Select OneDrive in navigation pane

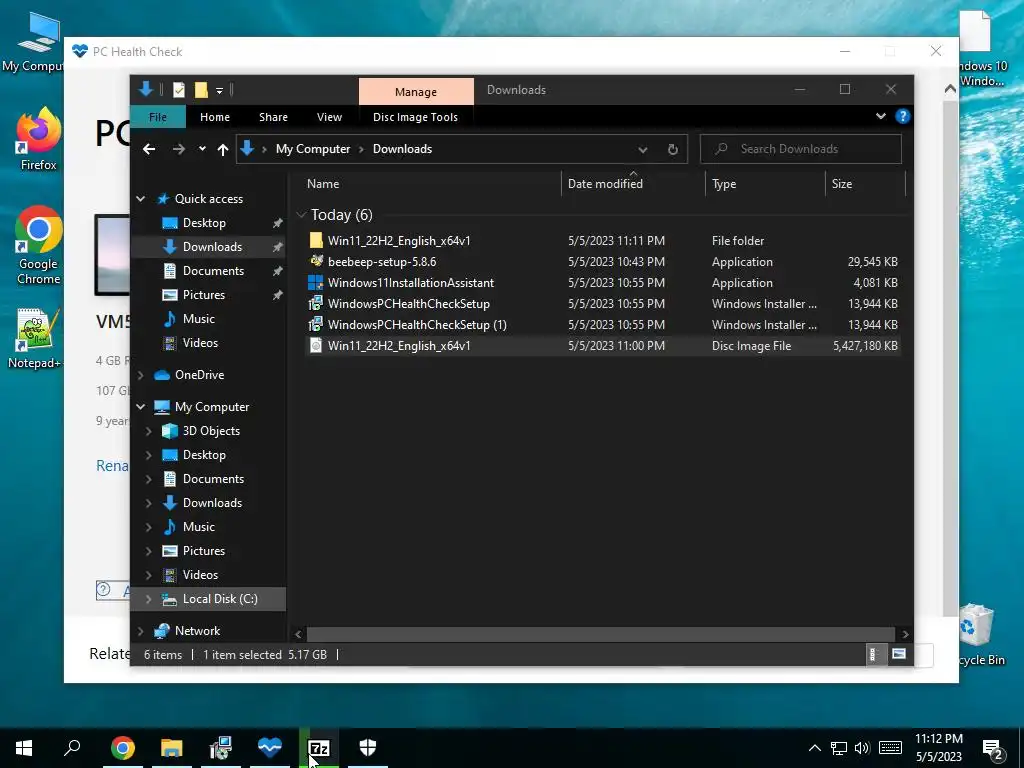199,375
